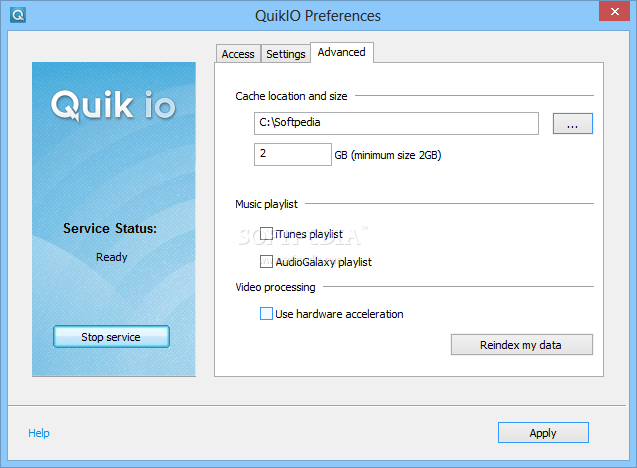Viewport: 637px width, 468px height.
Task: Switch to the Access tab
Action: (x=238, y=54)
